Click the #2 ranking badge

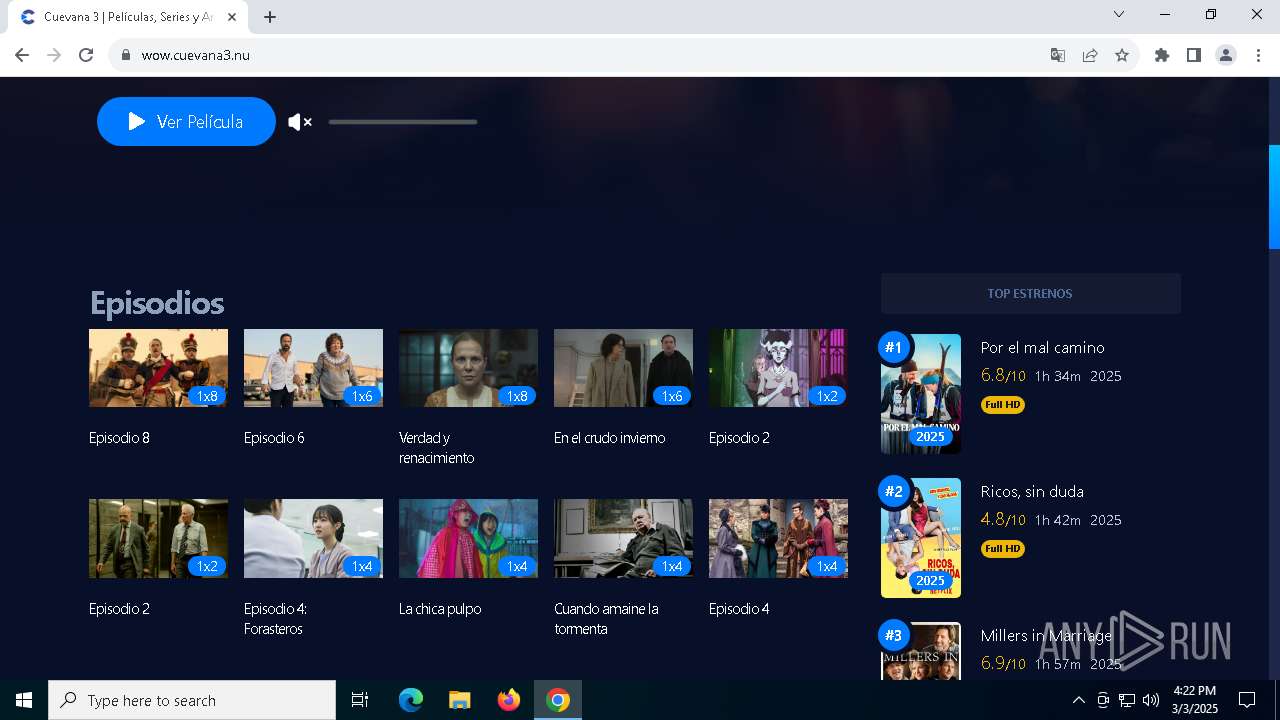[893, 491]
